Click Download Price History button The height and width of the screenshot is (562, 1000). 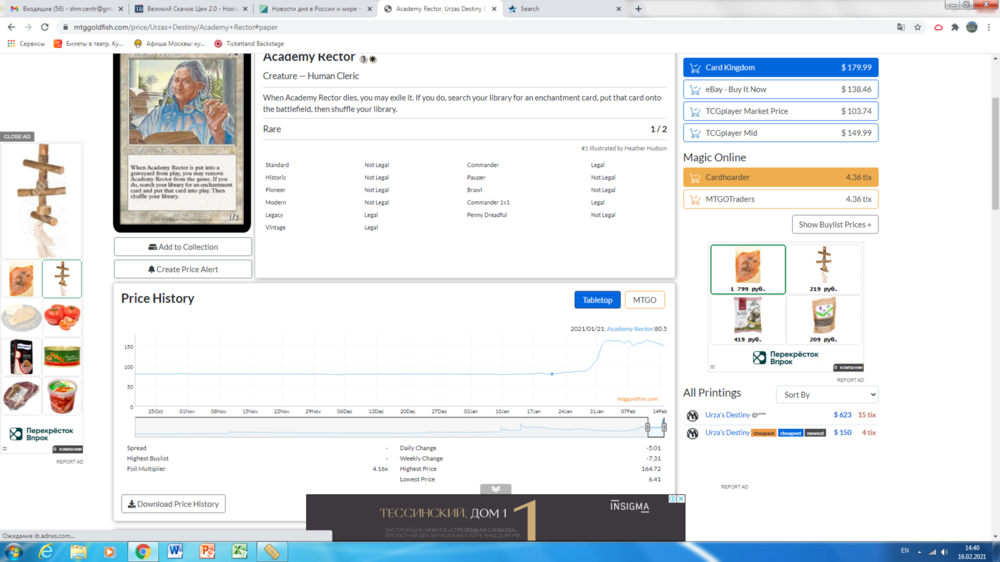[x=173, y=504]
